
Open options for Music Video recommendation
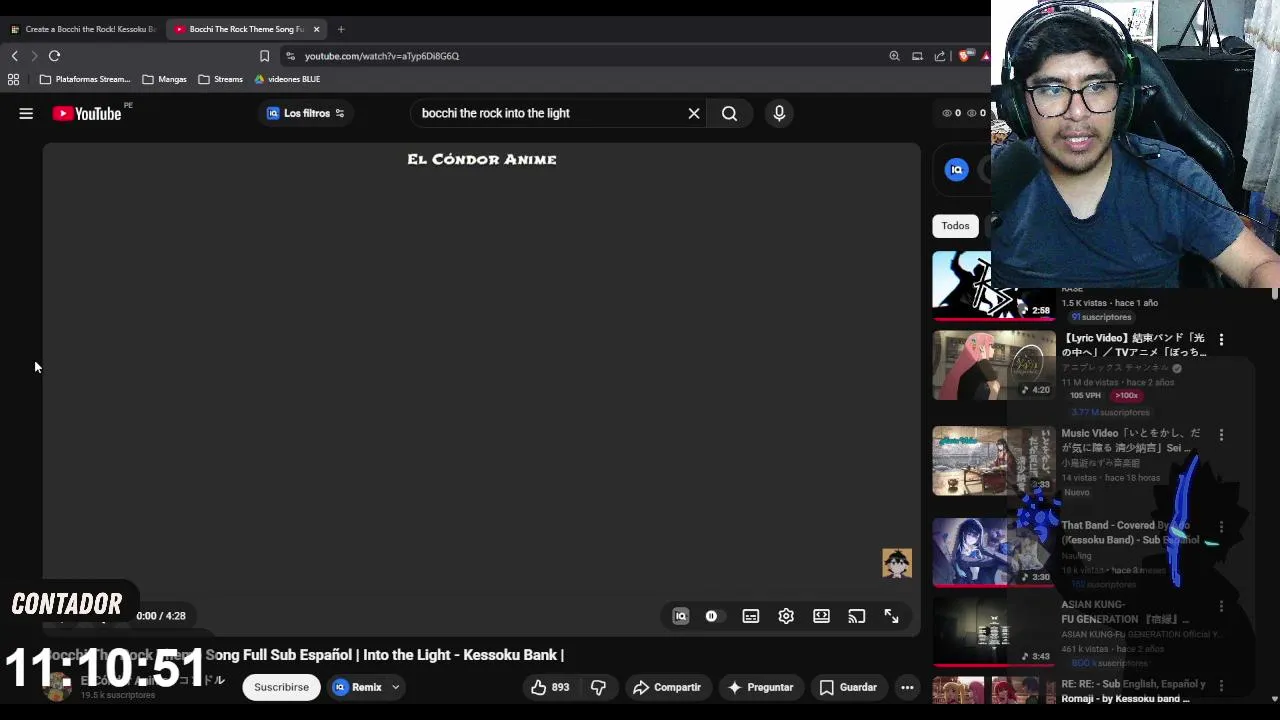click(x=1221, y=435)
